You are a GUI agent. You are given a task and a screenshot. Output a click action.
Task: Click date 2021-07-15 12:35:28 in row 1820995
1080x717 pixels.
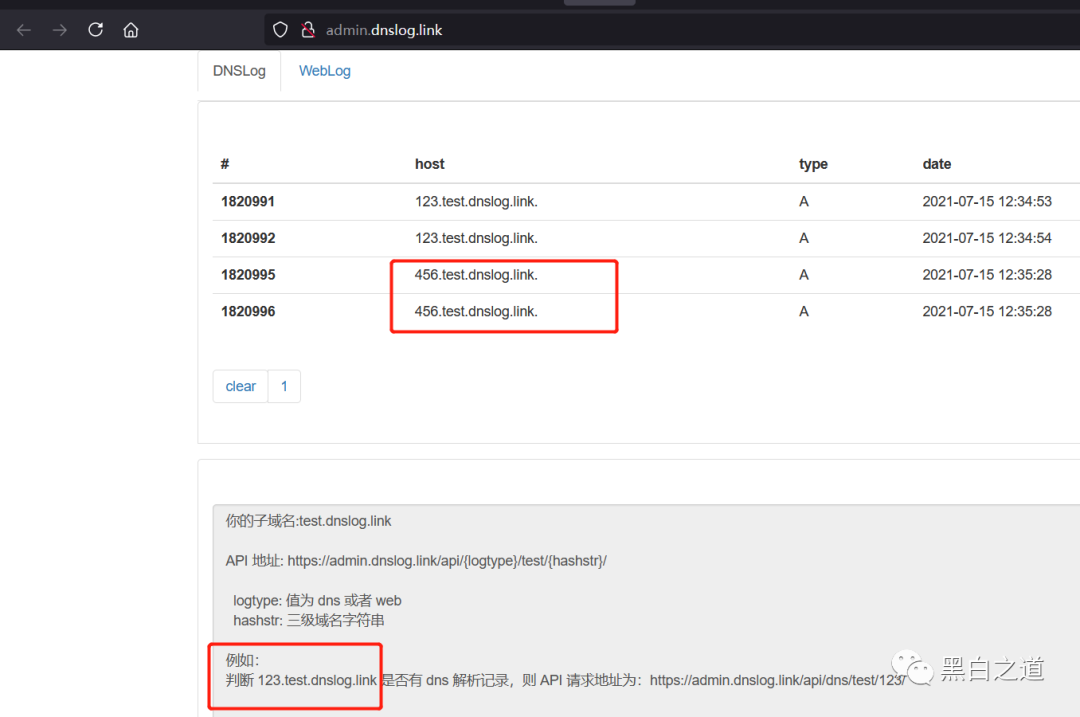[987, 275]
